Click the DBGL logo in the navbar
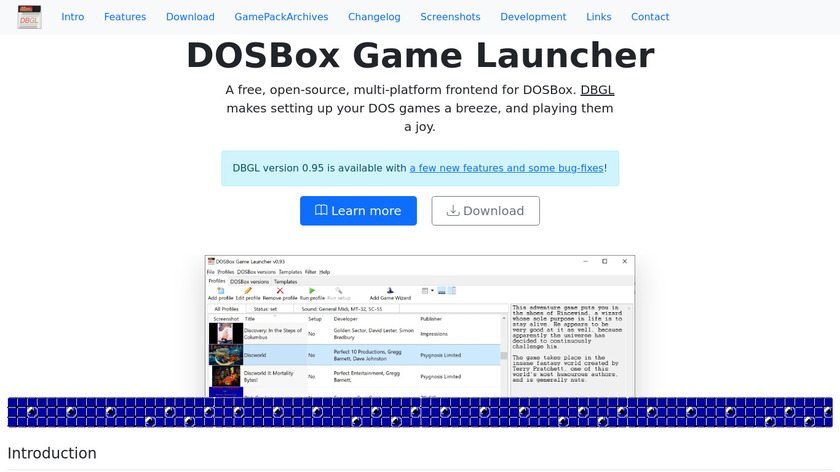840x472 pixels. [x=29, y=17]
